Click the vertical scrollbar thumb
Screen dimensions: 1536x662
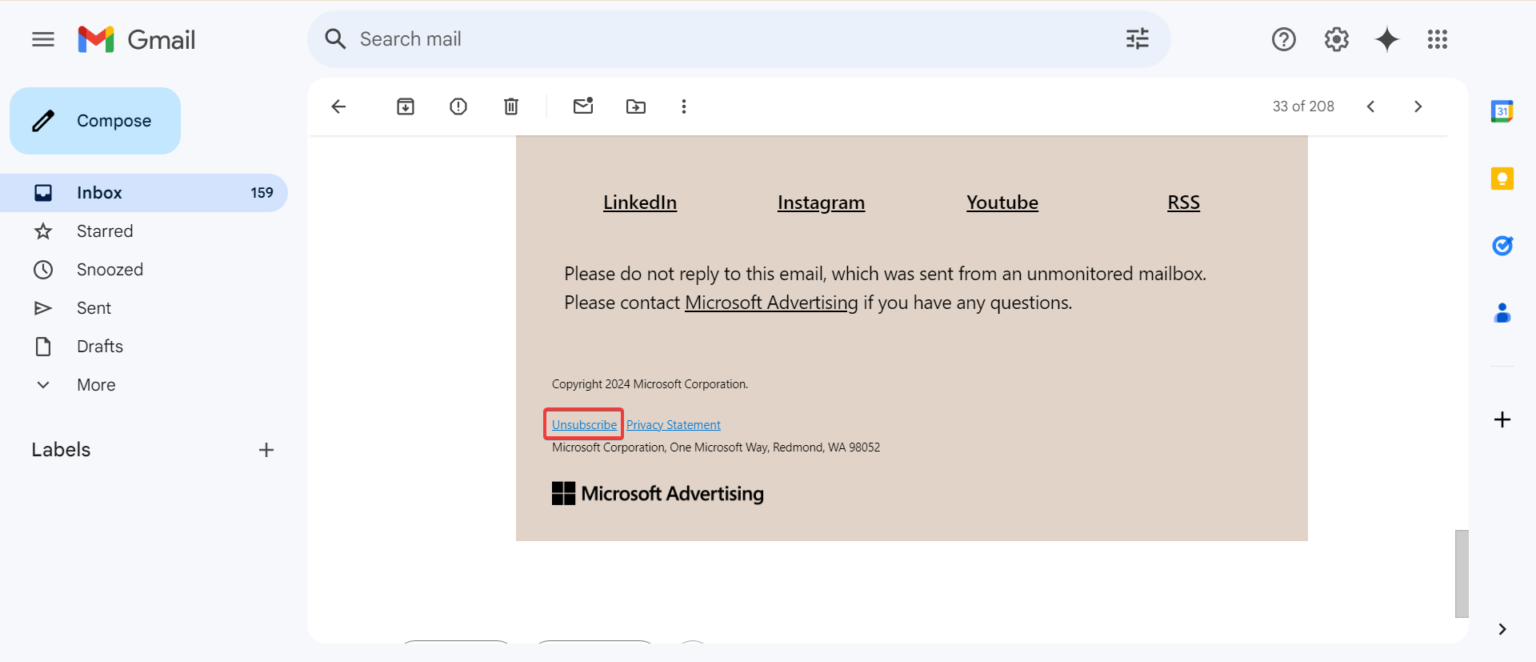point(1461,573)
